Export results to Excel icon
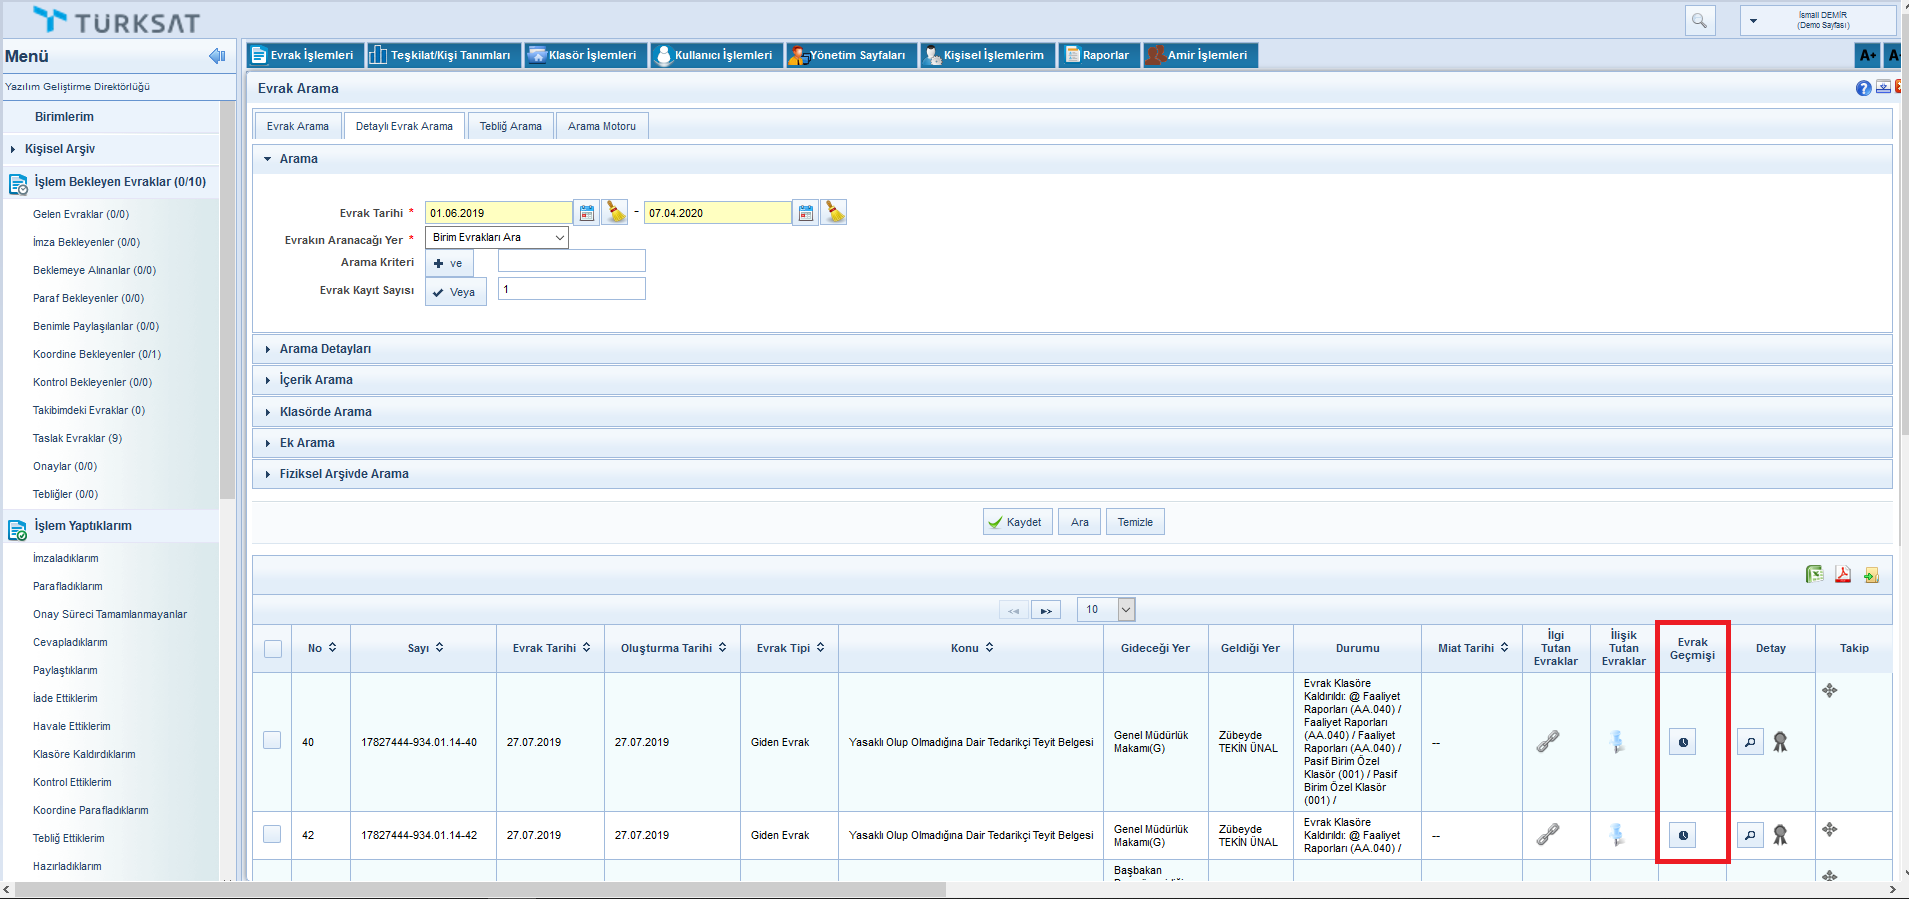This screenshot has width=1909, height=899. pos(1814,574)
